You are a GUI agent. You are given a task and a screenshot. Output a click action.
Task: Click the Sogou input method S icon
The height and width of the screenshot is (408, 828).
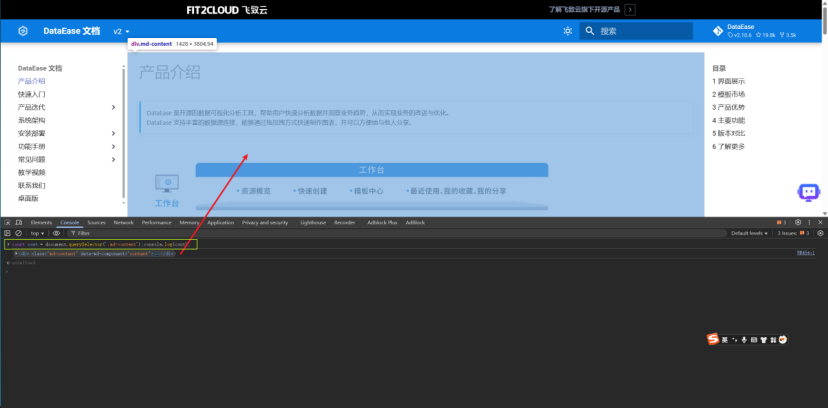[x=713, y=339]
